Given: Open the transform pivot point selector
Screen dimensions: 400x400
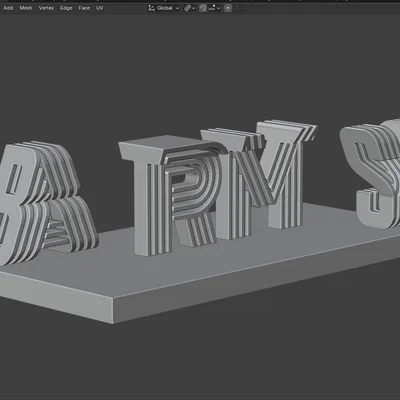Looking at the screenshot, I should click(x=189, y=8).
